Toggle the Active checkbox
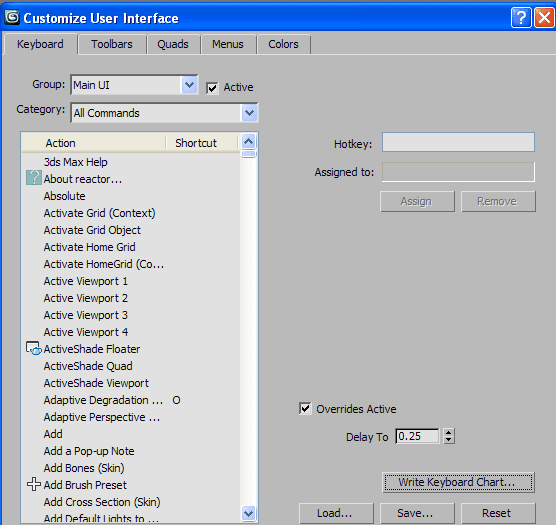 (x=212, y=88)
